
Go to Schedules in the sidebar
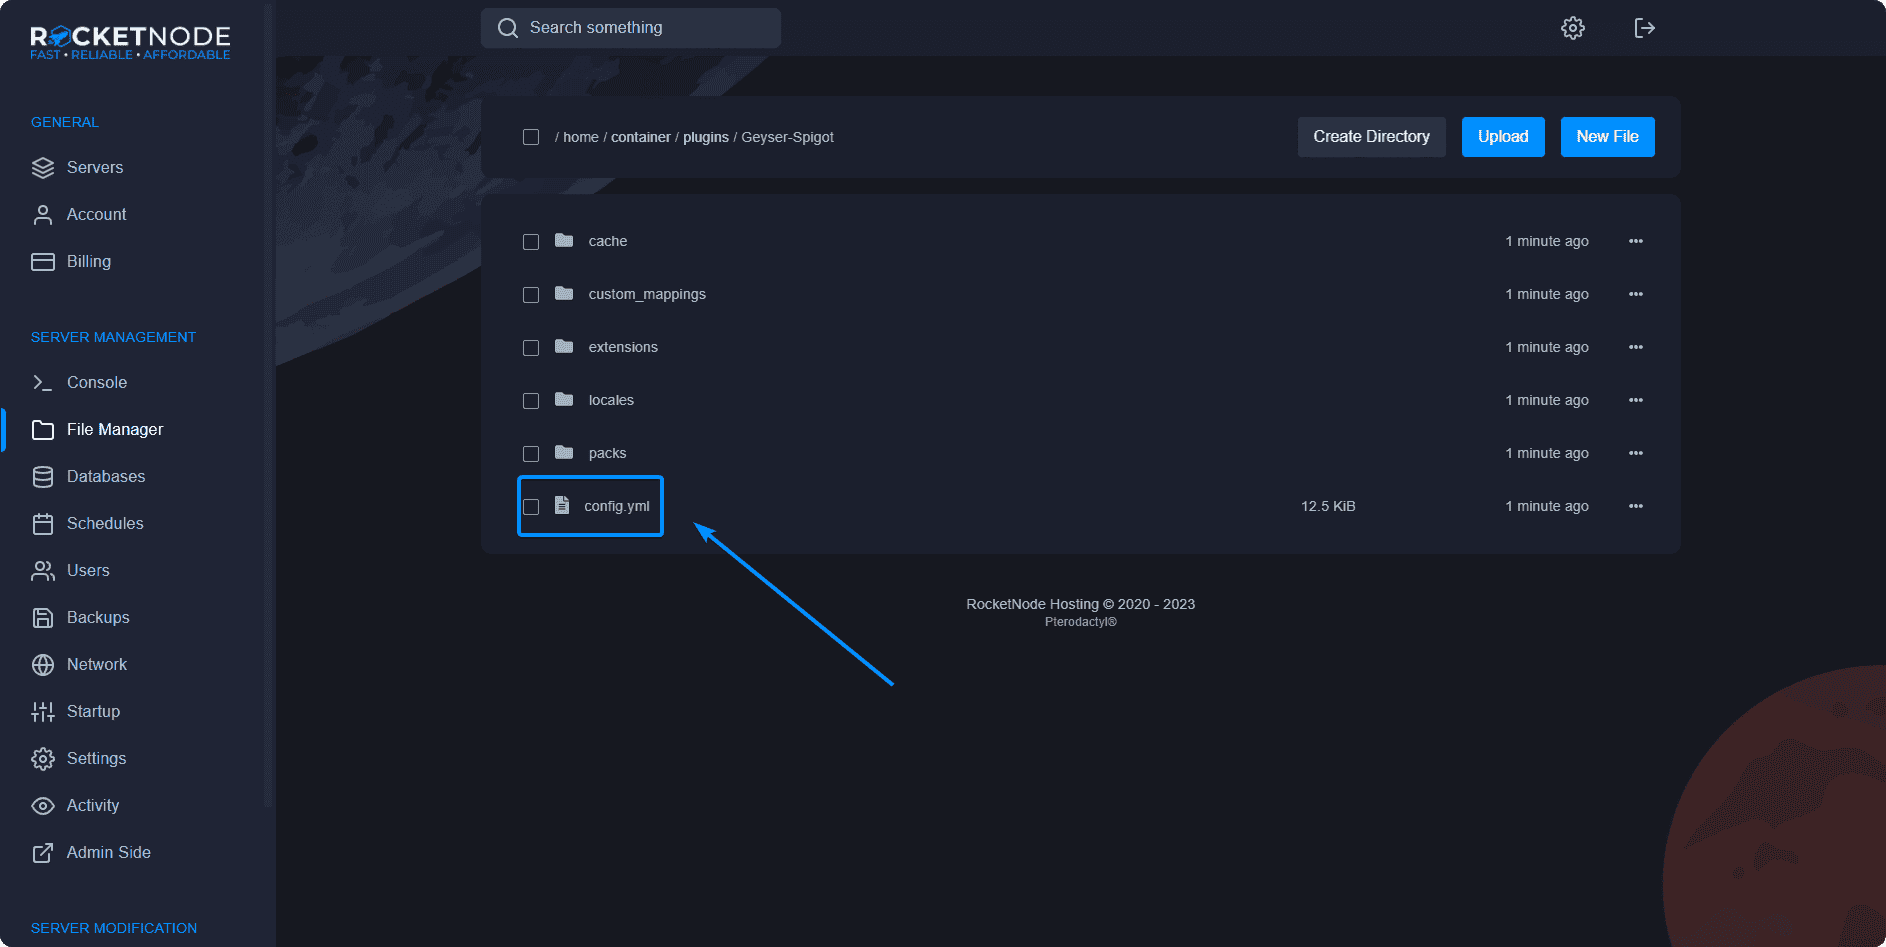click(x=104, y=524)
